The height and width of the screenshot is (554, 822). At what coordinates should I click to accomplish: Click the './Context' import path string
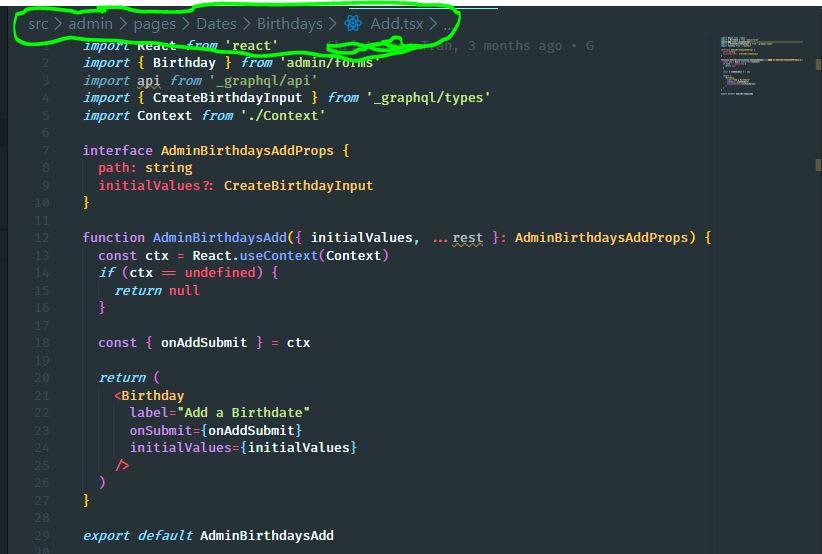point(283,116)
